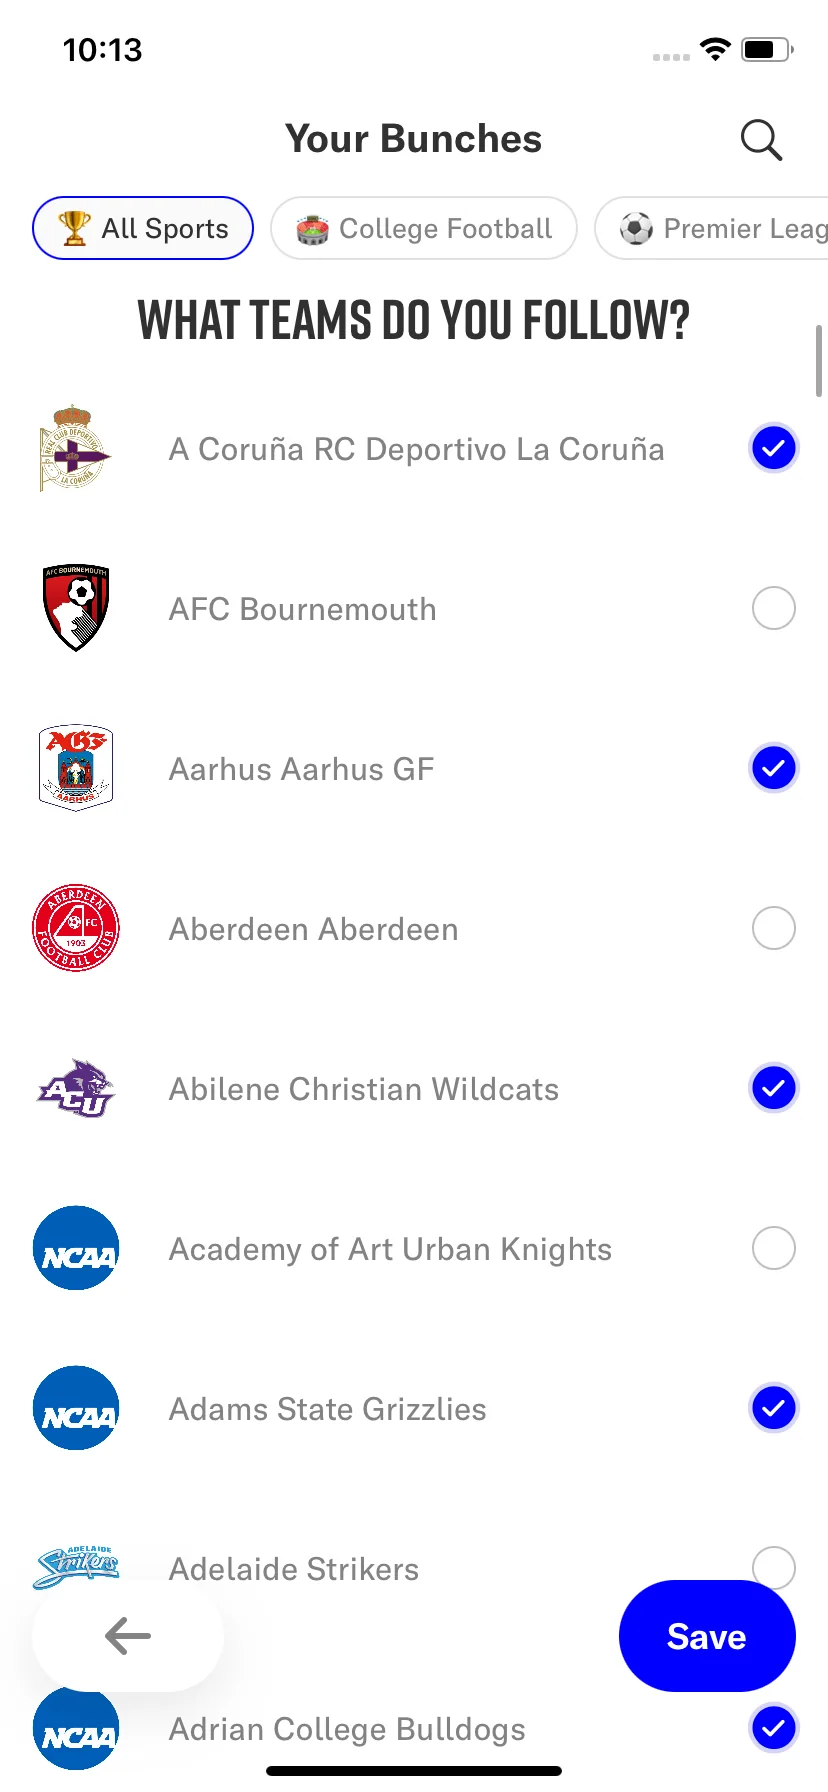
Task: Tap the Aberdeen Football Club red crest
Action: [76, 928]
